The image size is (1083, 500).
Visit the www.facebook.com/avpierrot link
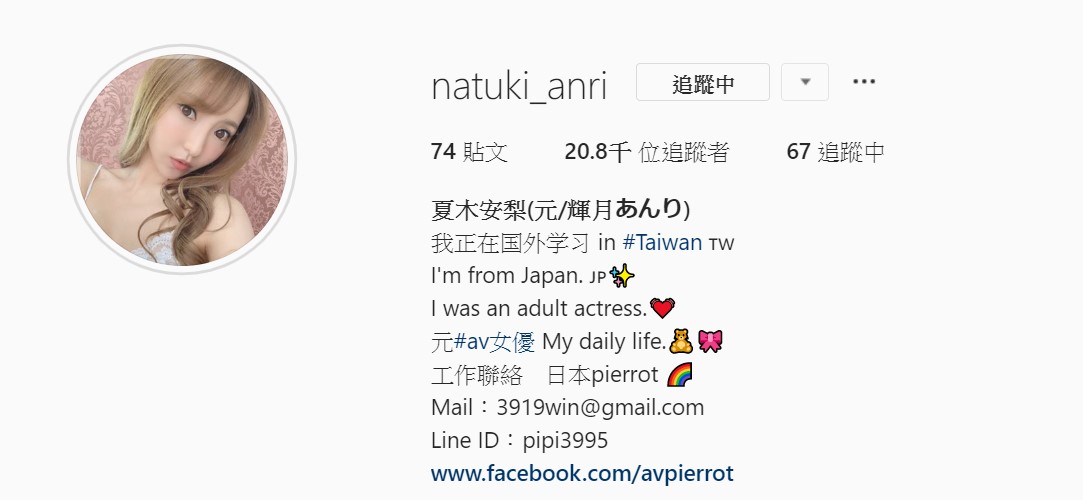(x=582, y=473)
